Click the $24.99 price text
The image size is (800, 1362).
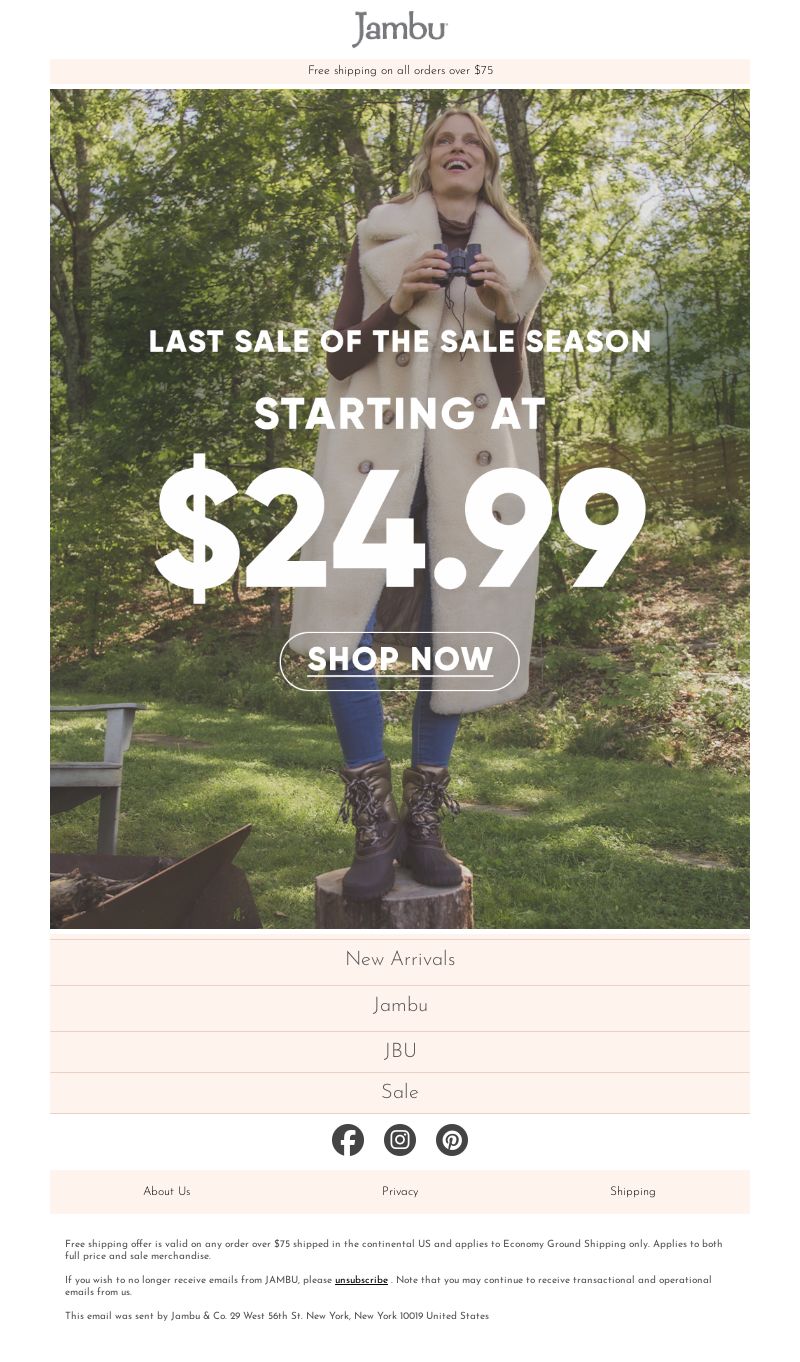click(401, 528)
